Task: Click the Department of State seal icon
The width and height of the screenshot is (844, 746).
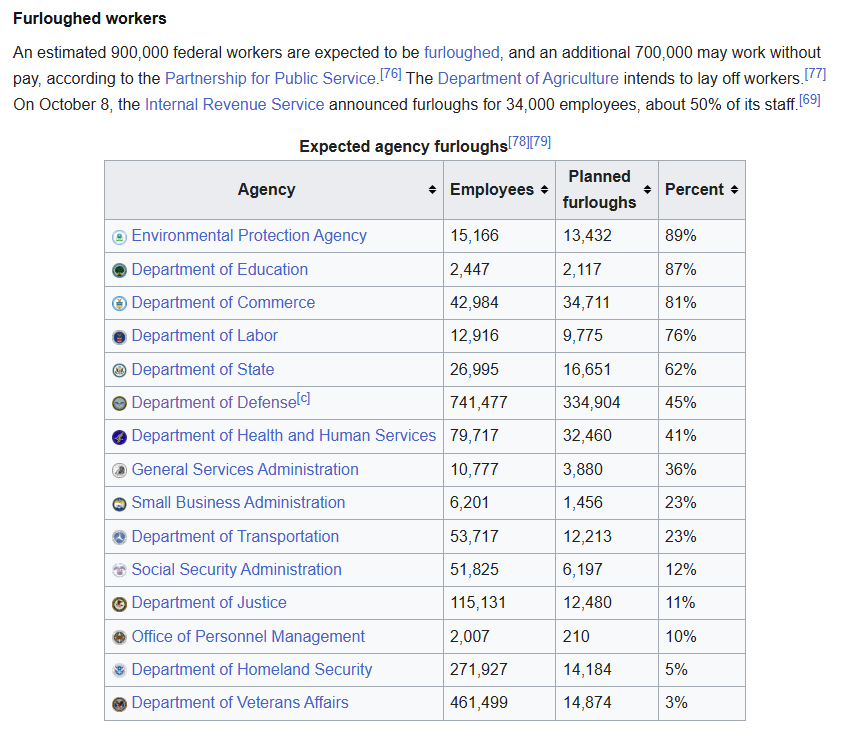Action: [x=119, y=370]
